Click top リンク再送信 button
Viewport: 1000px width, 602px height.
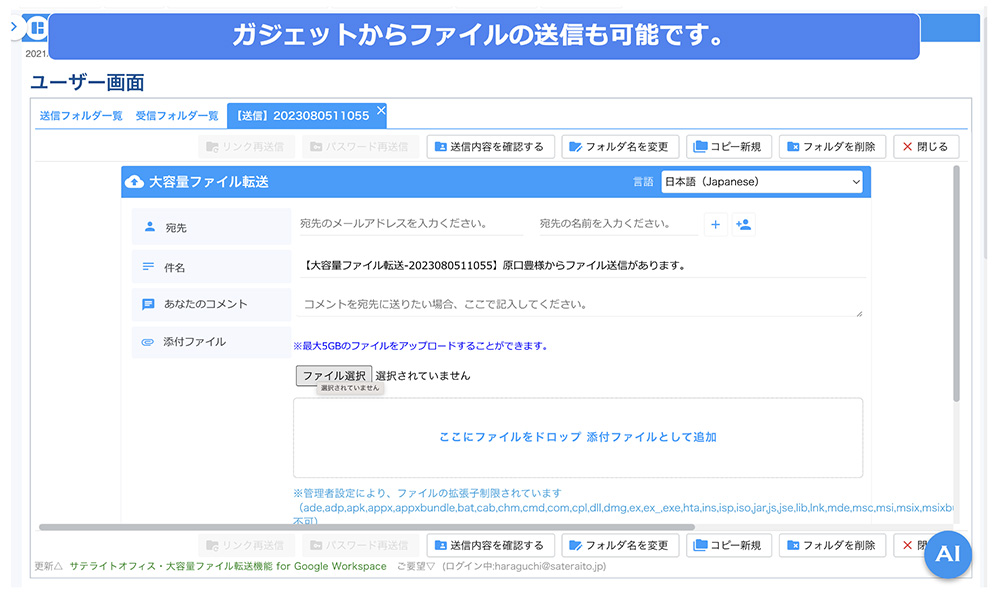coord(246,147)
